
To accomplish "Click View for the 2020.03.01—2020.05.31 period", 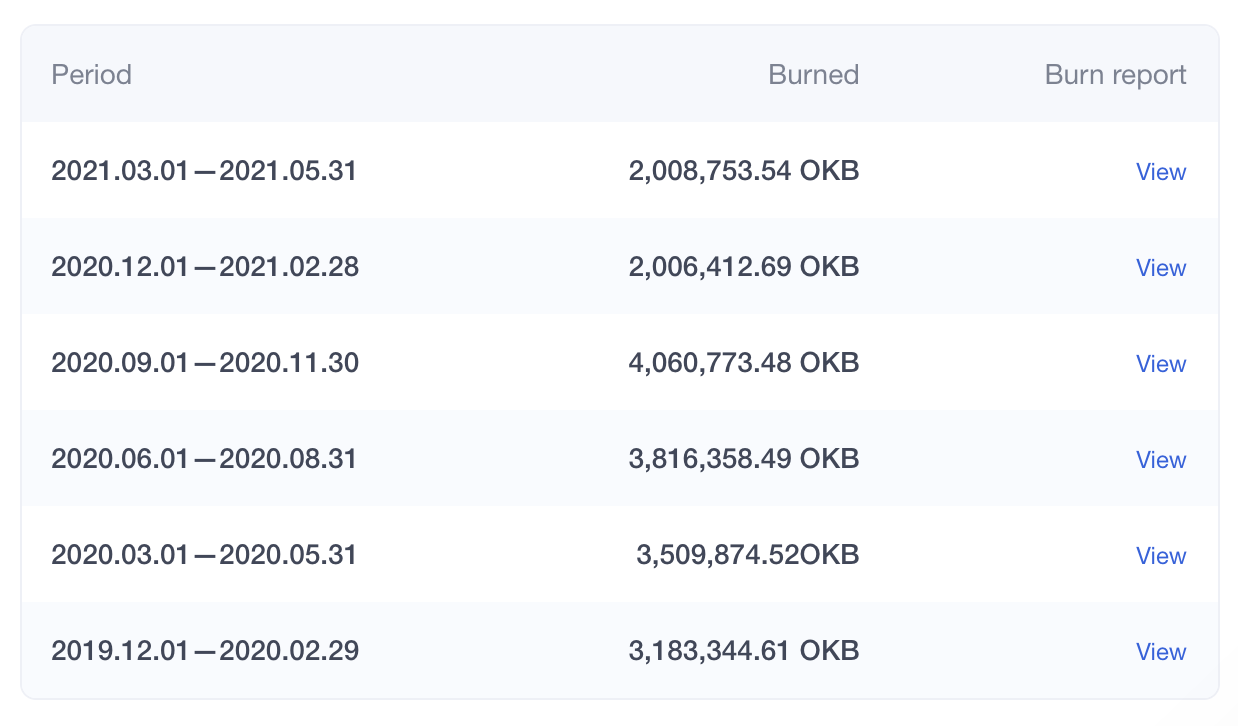I will 1160,556.
